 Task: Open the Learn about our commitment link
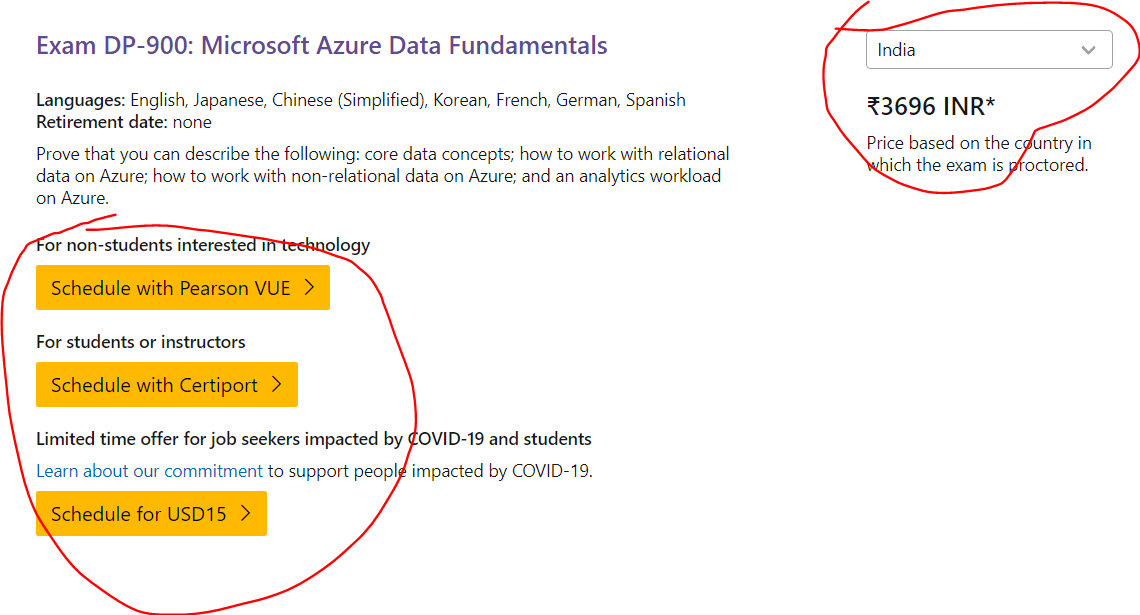coord(149,471)
